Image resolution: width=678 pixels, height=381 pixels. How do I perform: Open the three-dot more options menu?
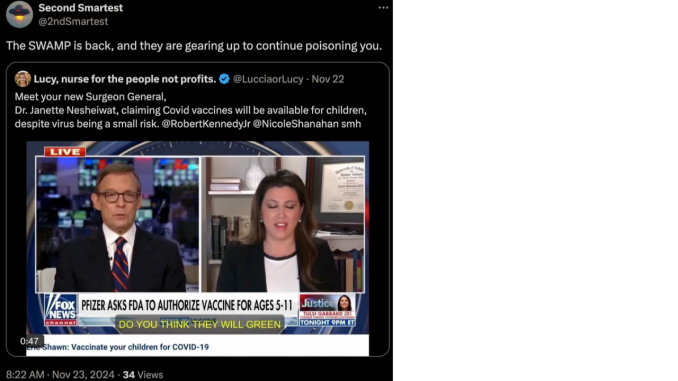[x=383, y=8]
